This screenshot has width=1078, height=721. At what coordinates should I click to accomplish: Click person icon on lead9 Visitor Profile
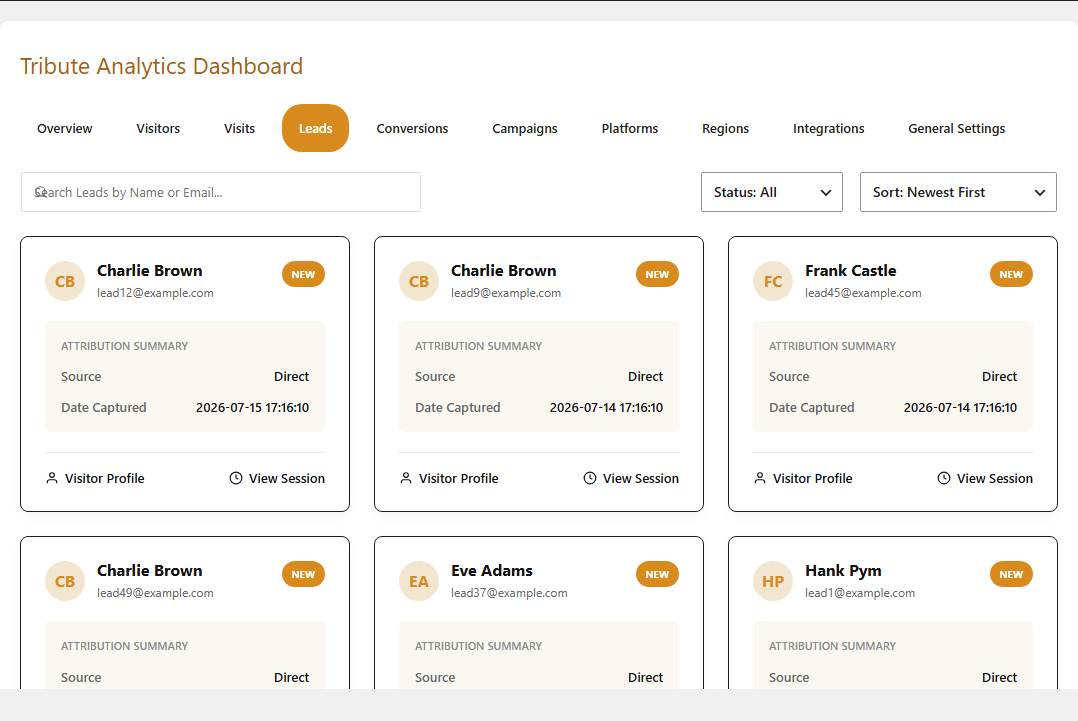coord(406,478)
